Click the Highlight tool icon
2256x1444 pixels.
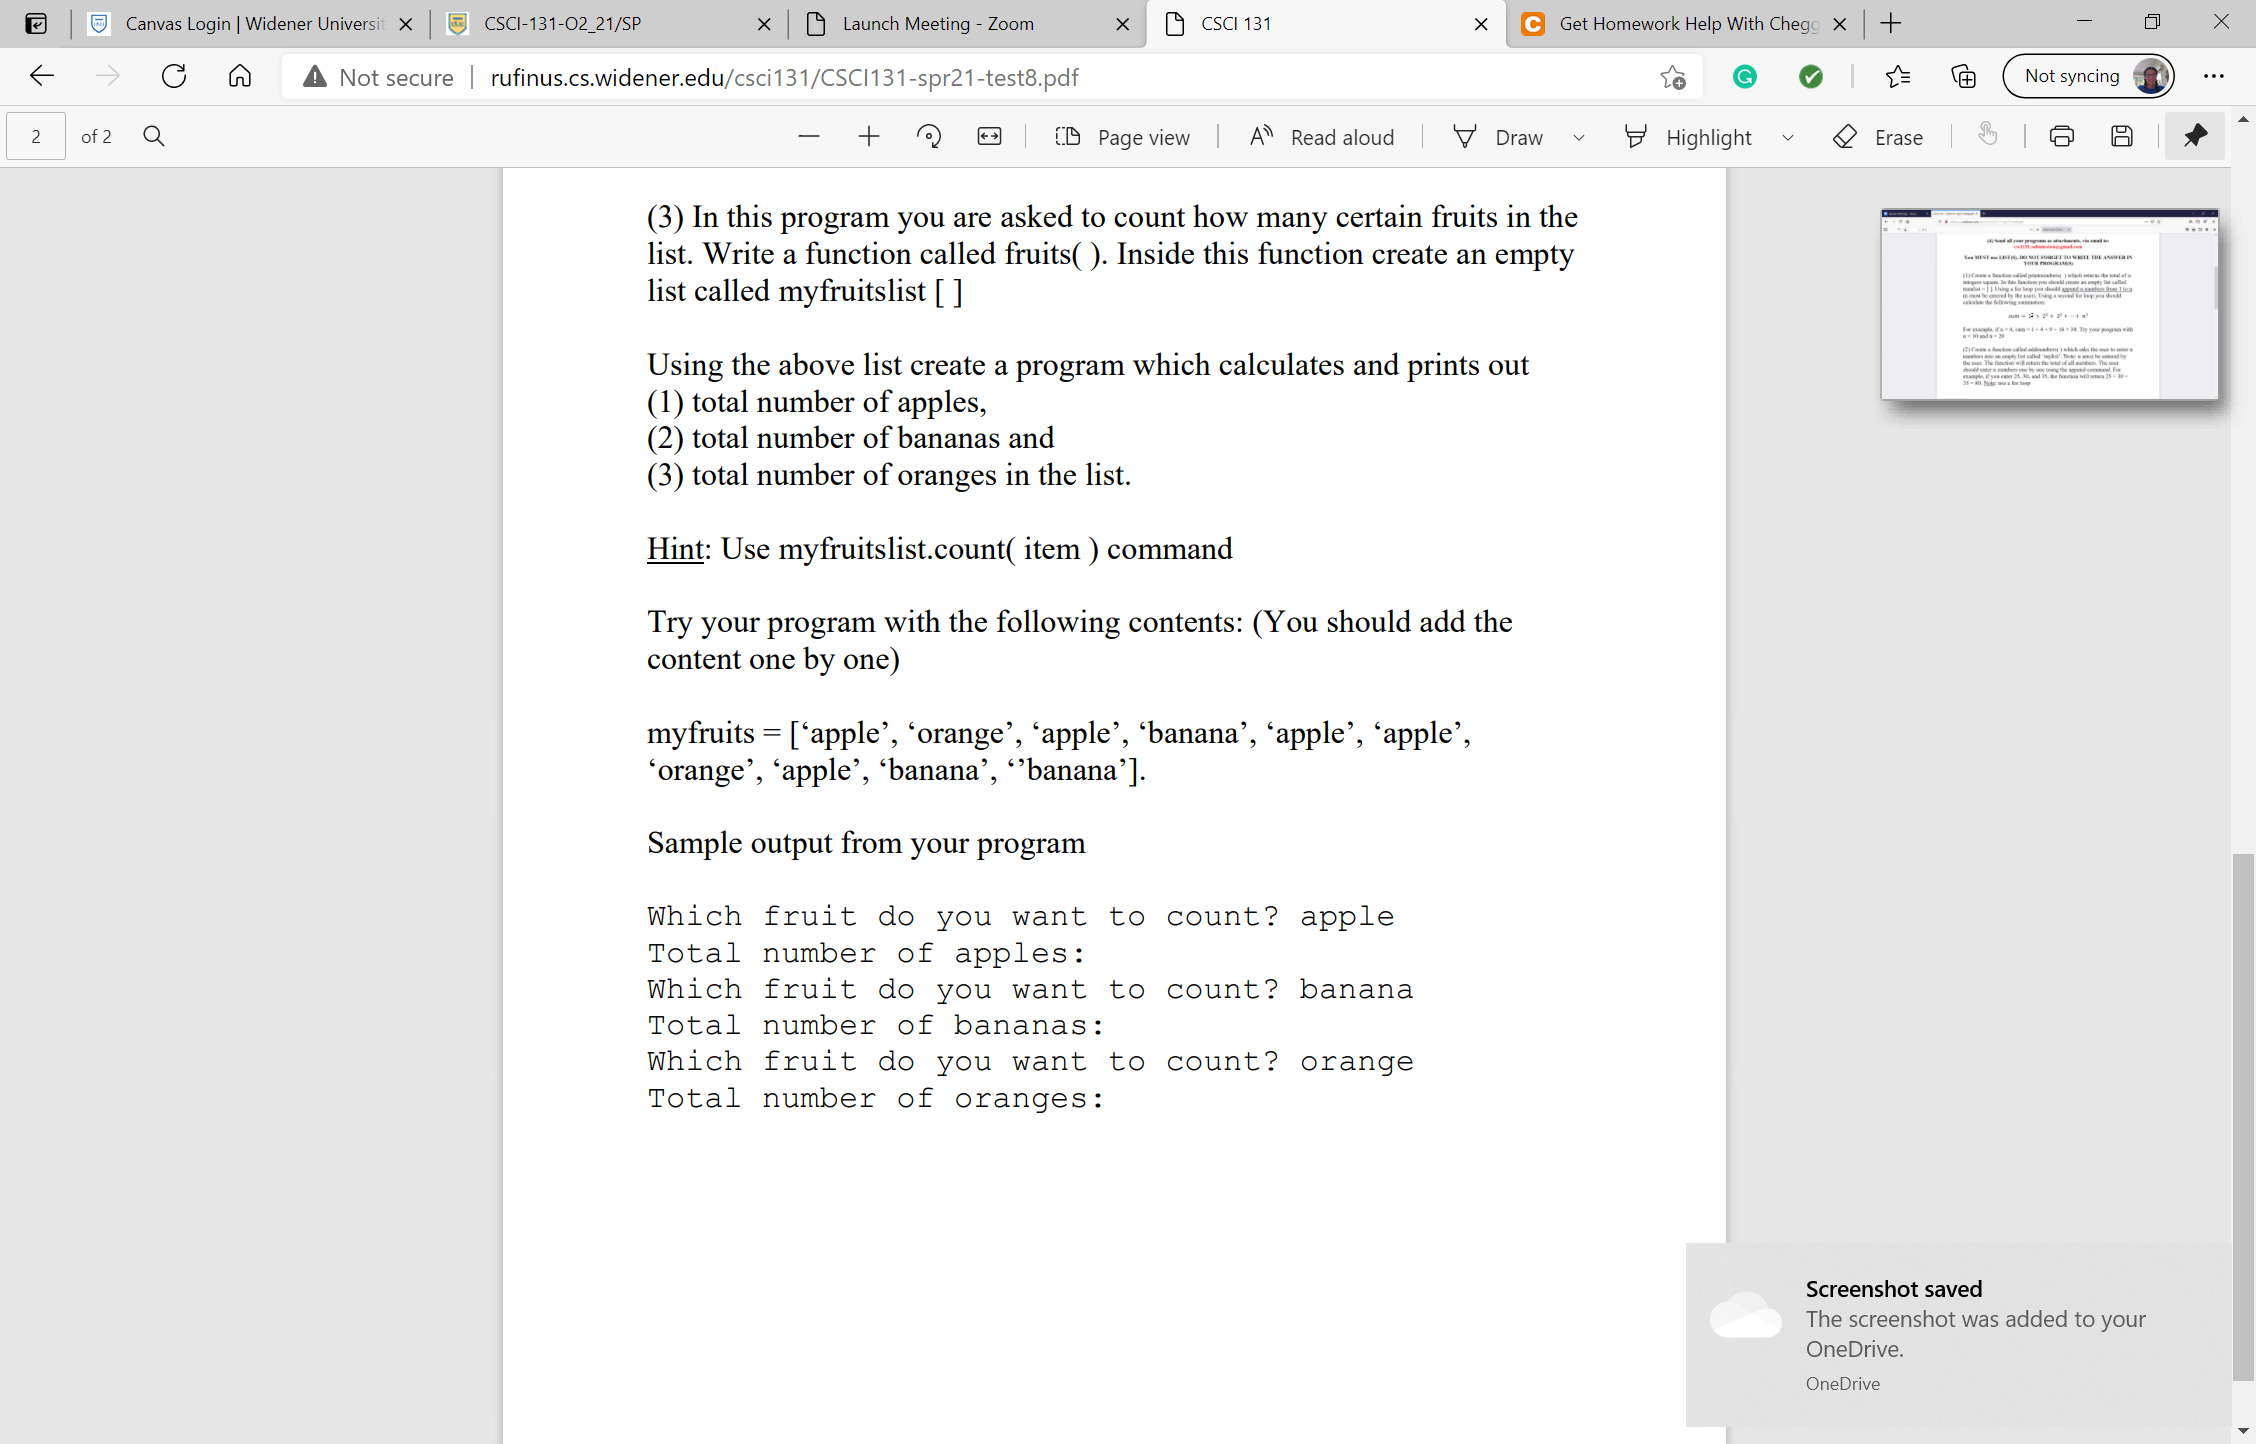click(1636, 135)
